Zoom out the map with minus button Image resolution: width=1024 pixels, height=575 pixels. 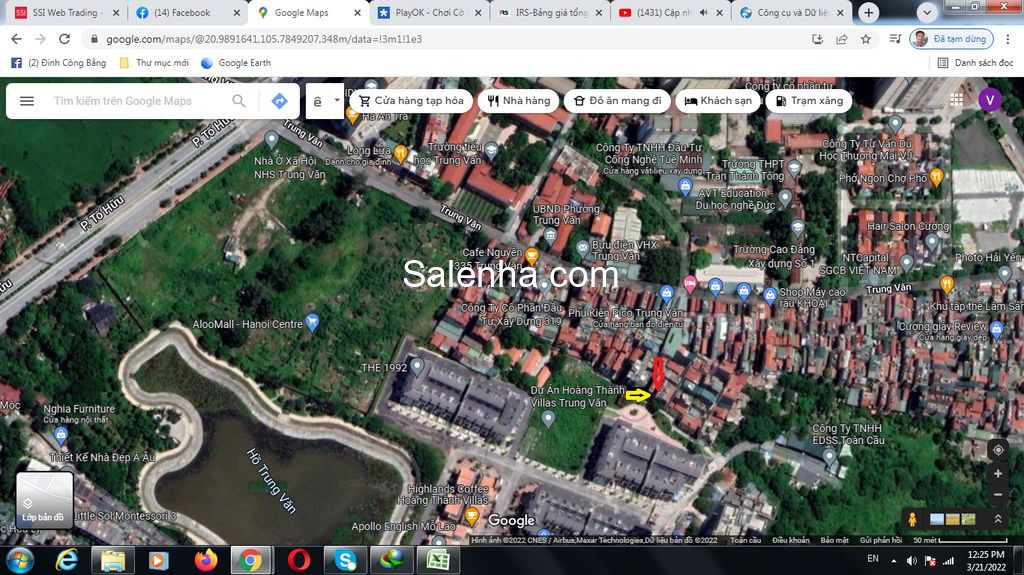point(997,495)
